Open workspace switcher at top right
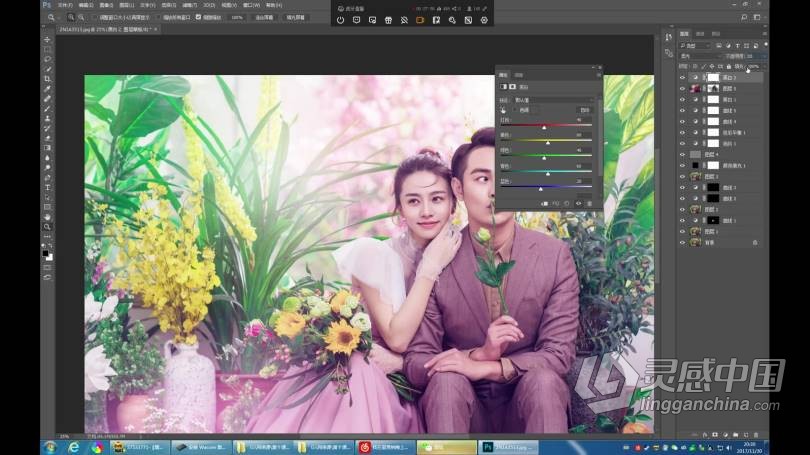This screenshot has height=455, width=810. (757, 17)
